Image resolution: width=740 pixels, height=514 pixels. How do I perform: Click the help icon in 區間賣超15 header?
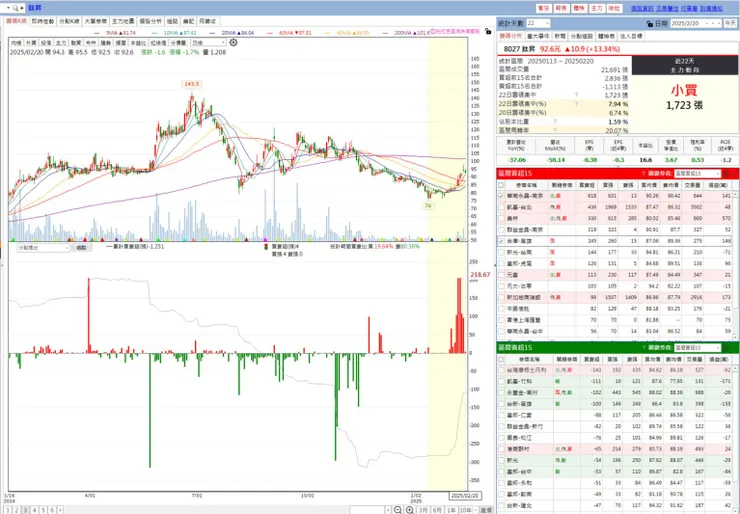[643, 348]
